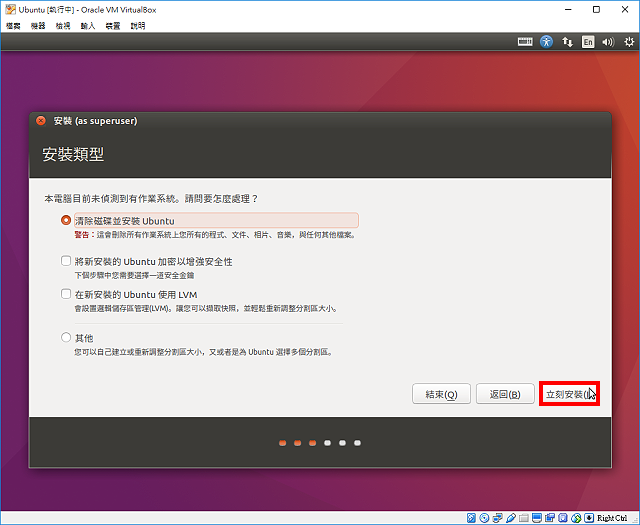Open the sound volume indicator
Viewport: 640px width, 525px height.
pos(608,42)
